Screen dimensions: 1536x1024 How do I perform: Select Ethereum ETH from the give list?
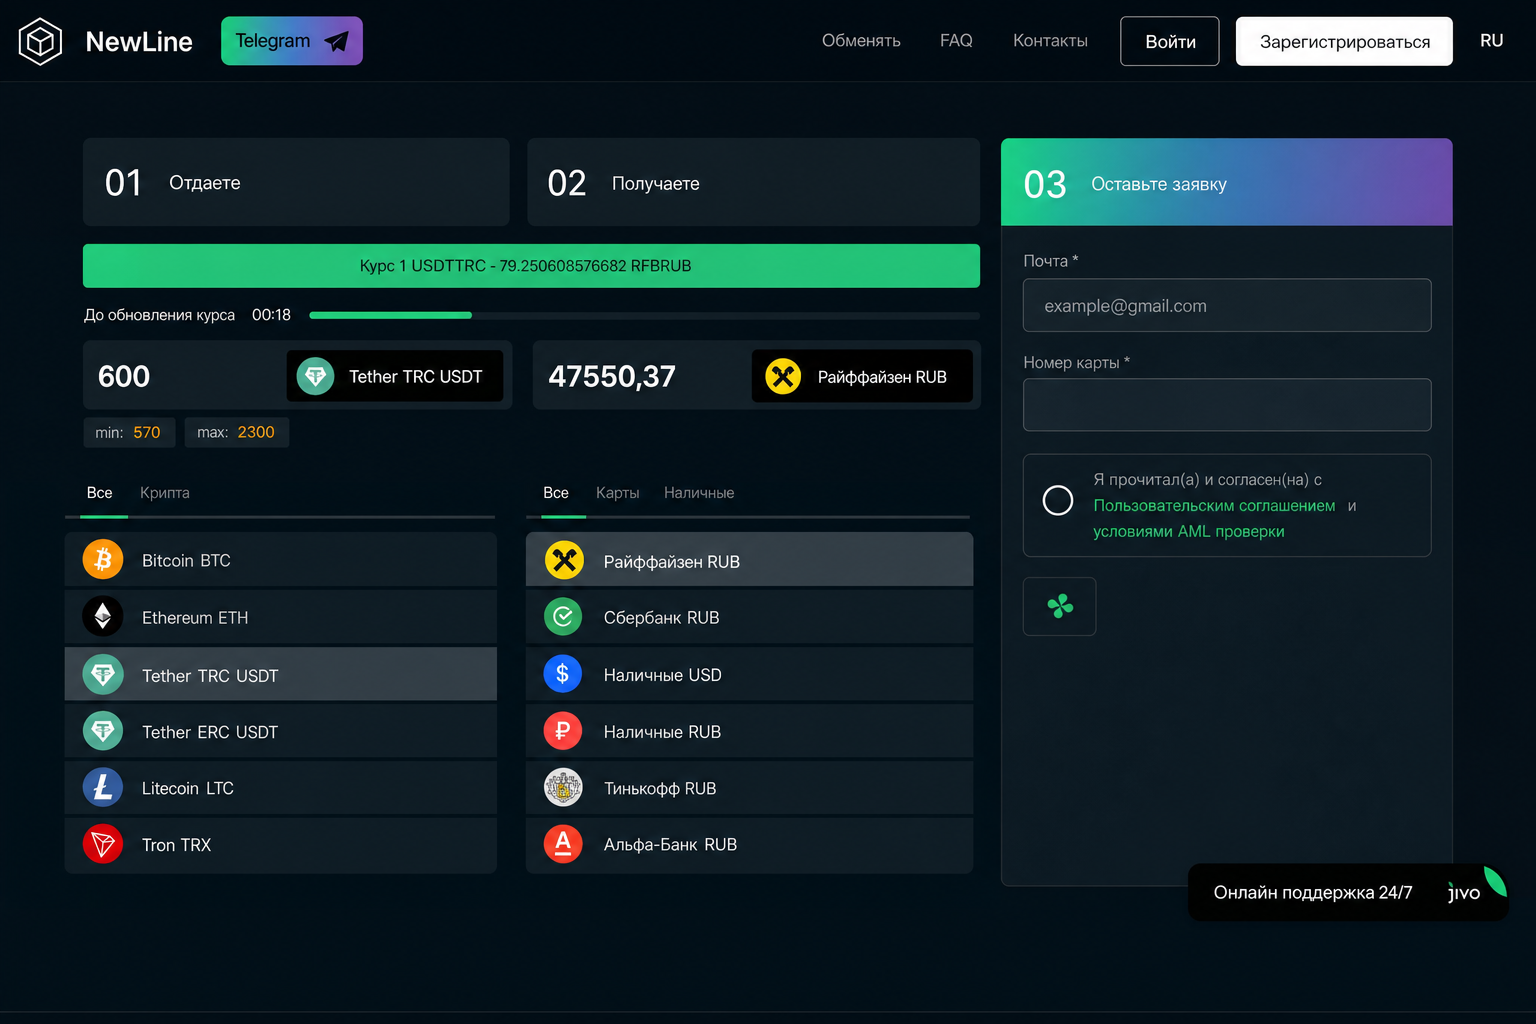click(x=281, y=617)
